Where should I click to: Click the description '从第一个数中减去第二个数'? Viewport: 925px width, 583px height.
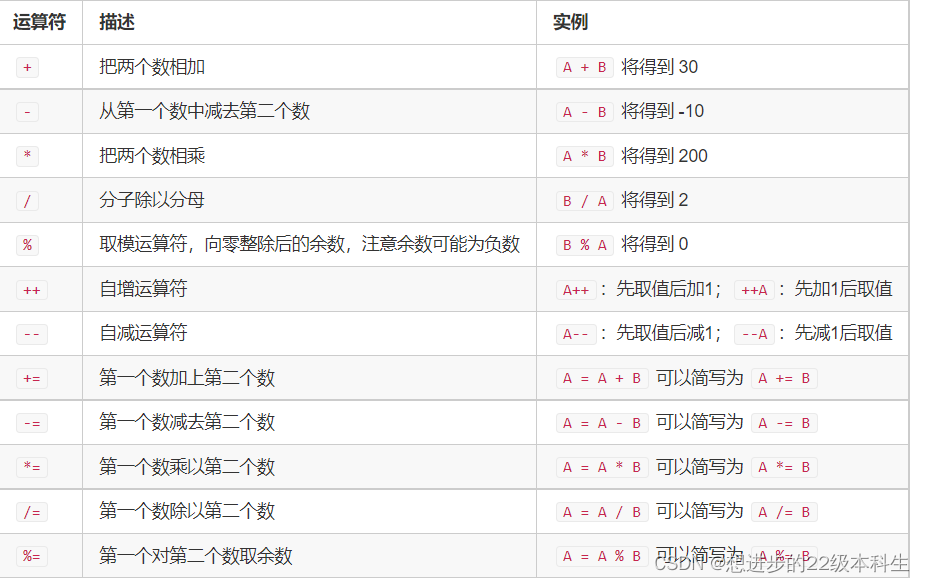pos(205,111)
